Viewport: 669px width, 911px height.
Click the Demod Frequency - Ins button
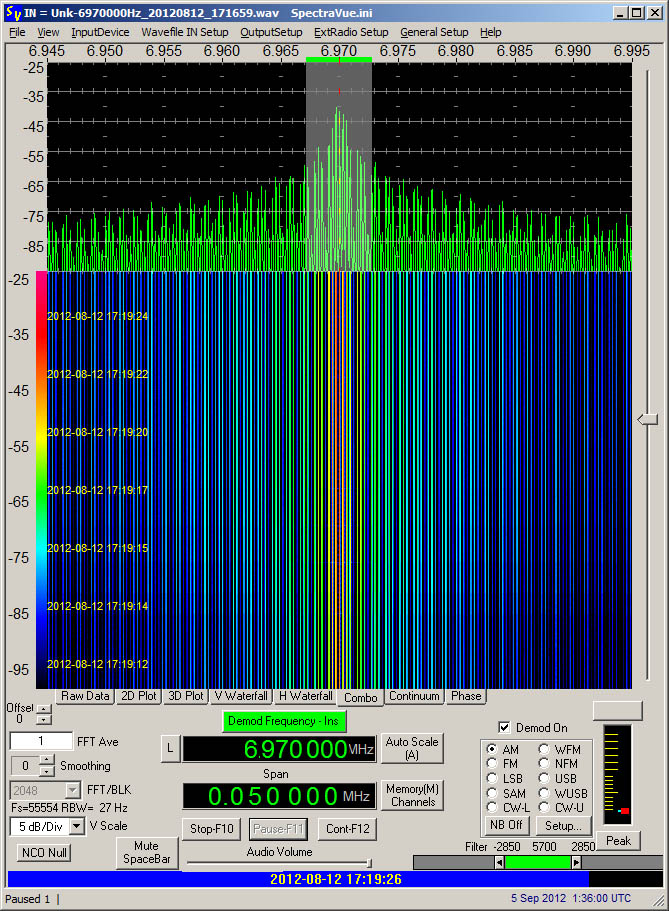click(284, 721)
